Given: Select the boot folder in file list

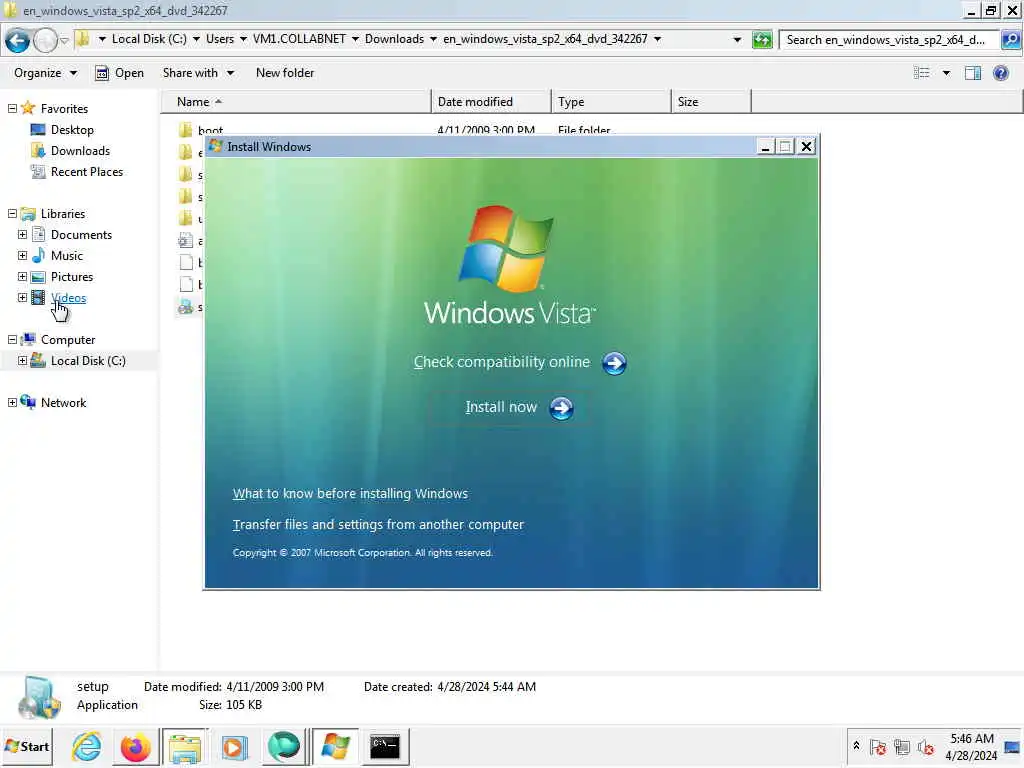Looking at the screenshot, I should tap(210, 130).
